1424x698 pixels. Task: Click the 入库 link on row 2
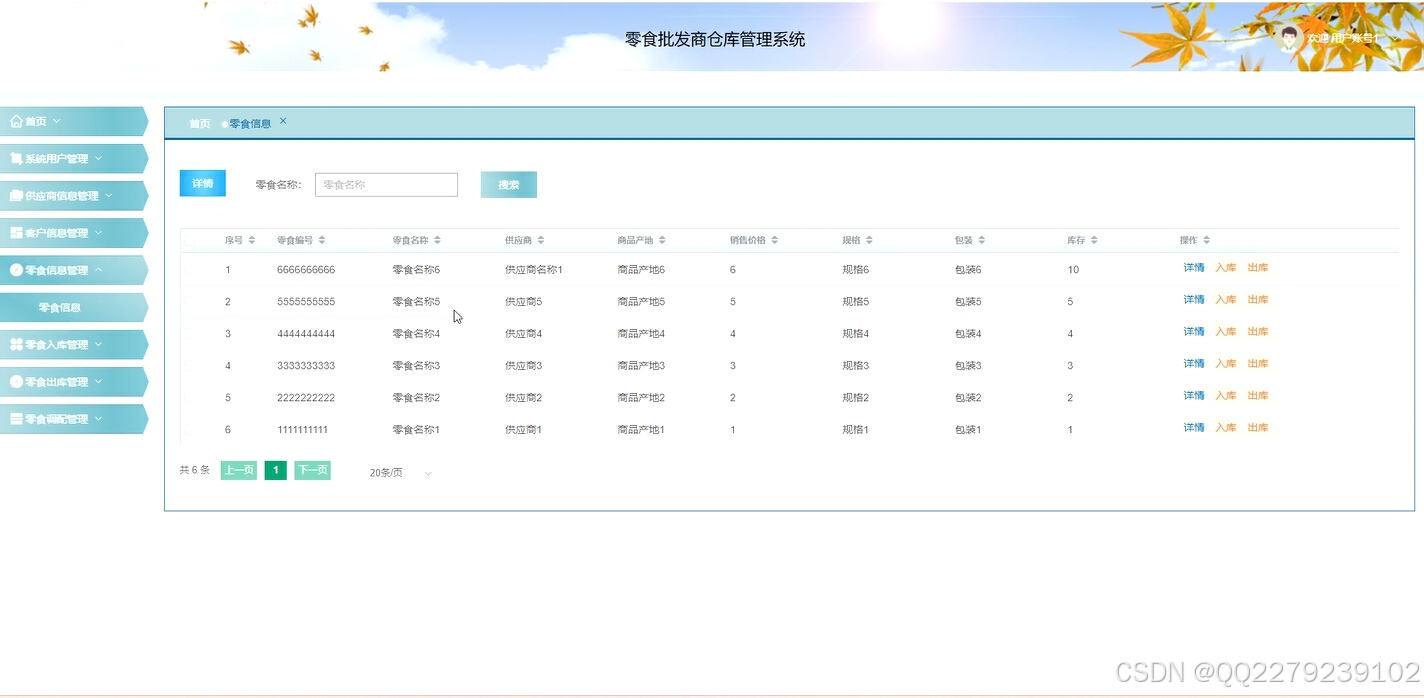1225,299
